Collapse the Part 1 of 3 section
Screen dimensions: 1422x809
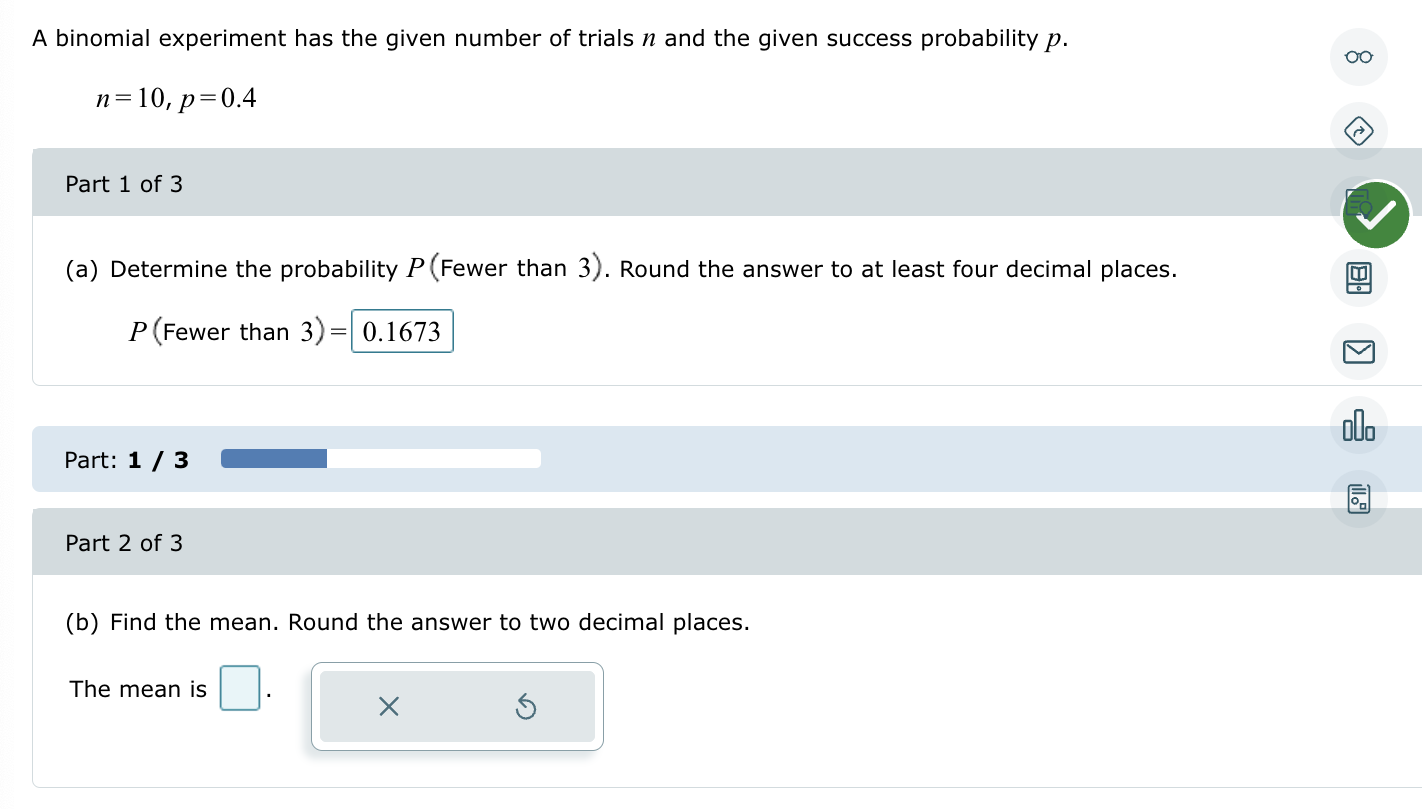click(124, 183)
